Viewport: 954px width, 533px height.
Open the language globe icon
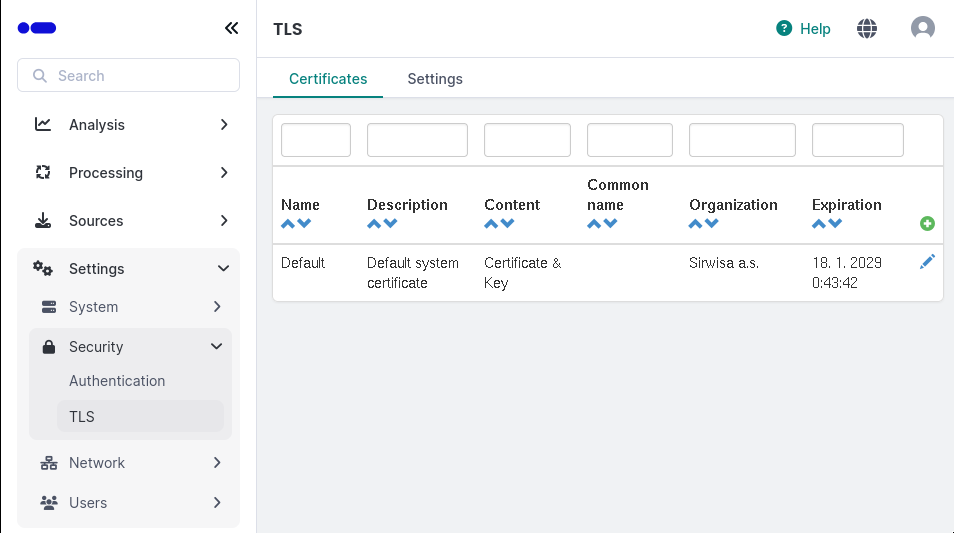pos(867,29)
